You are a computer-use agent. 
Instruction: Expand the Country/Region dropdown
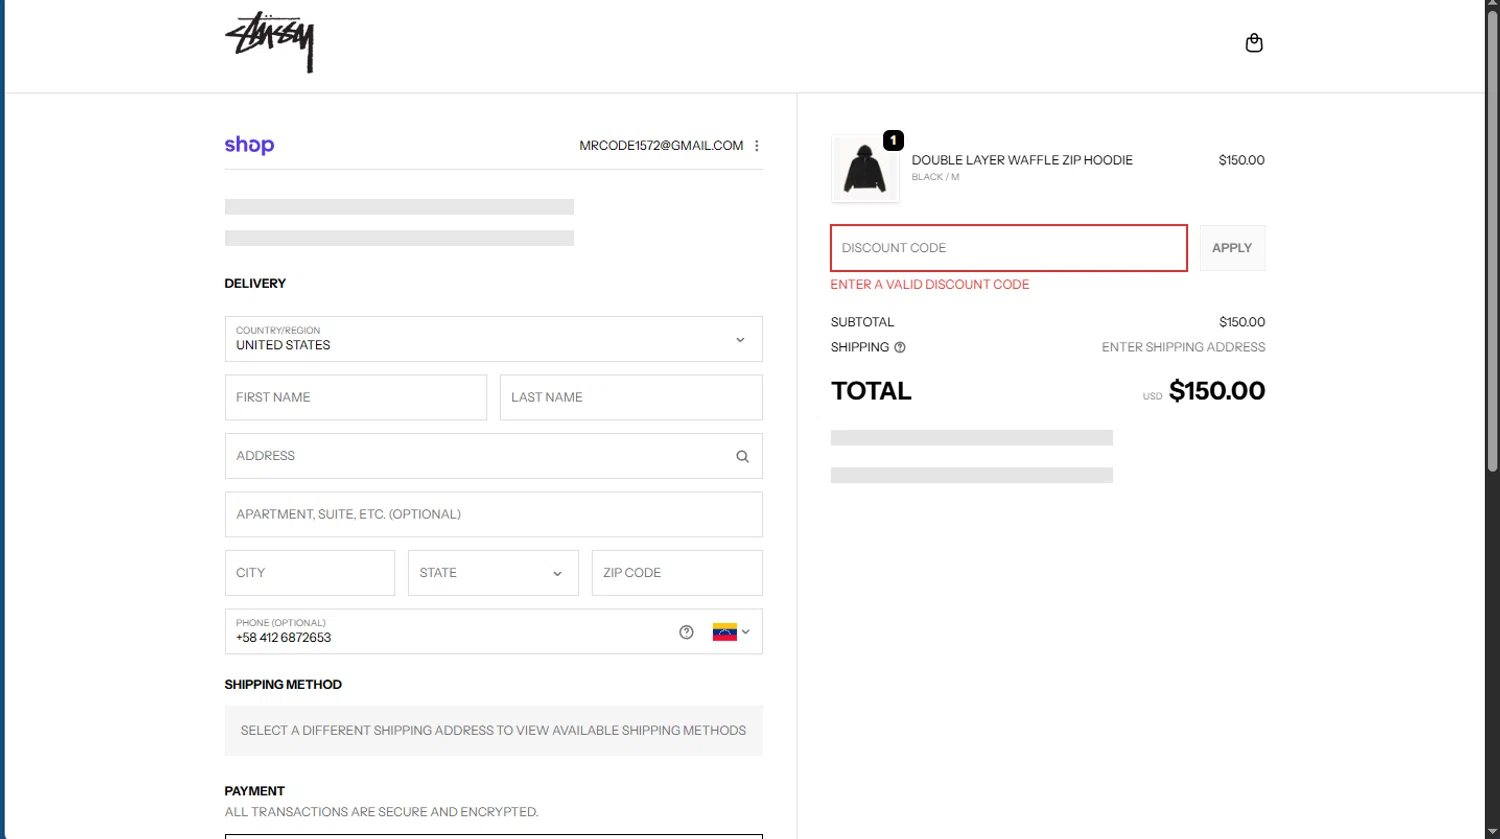pyautogui.click(x=494, y=339)
